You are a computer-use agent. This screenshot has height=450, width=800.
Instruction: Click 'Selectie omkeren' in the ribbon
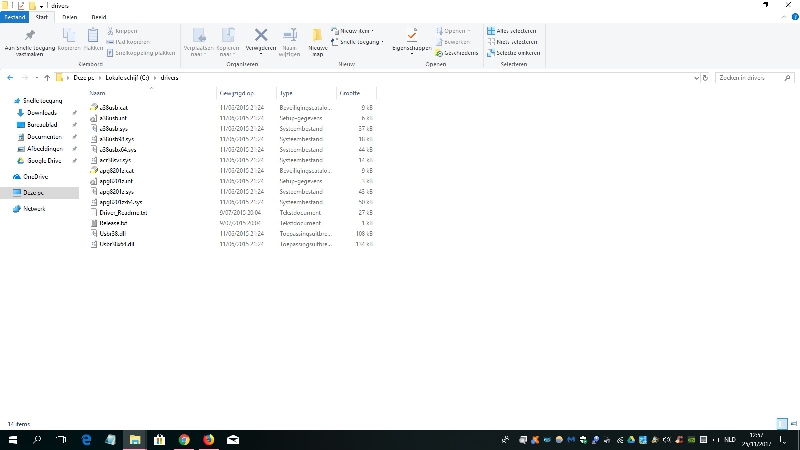[x=514, y=53]
